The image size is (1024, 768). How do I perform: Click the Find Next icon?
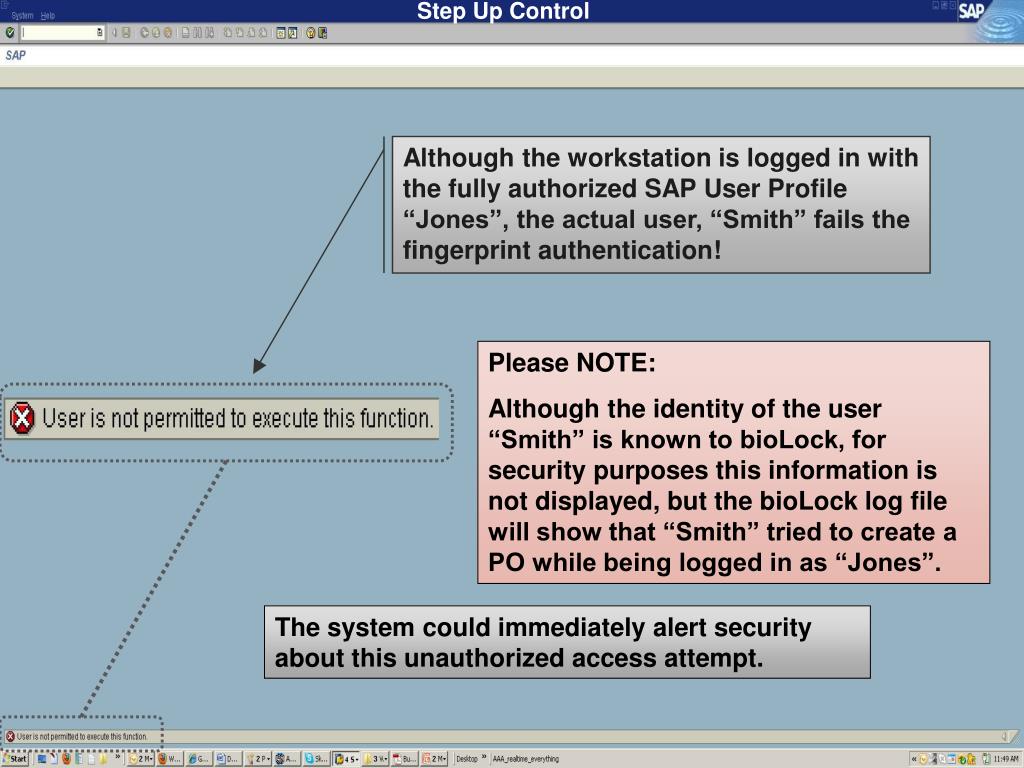(x=210, y=32)
